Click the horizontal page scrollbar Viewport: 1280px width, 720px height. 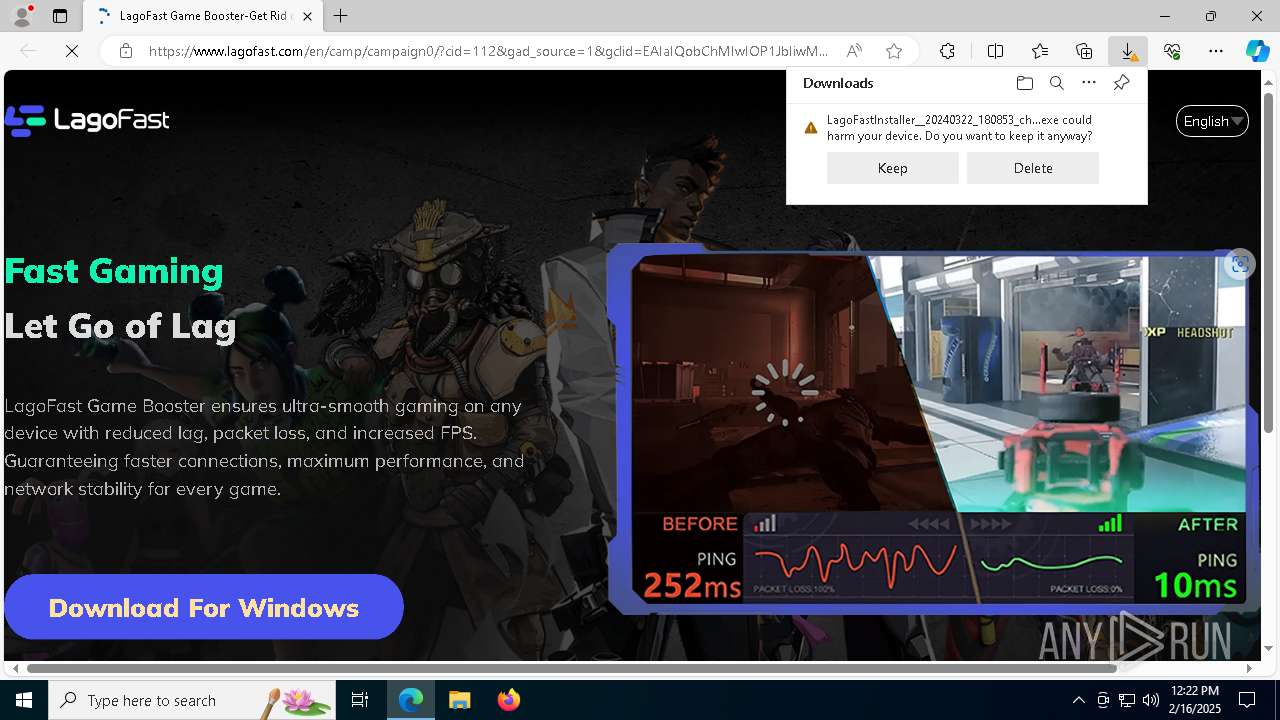(x=572, y=667)
